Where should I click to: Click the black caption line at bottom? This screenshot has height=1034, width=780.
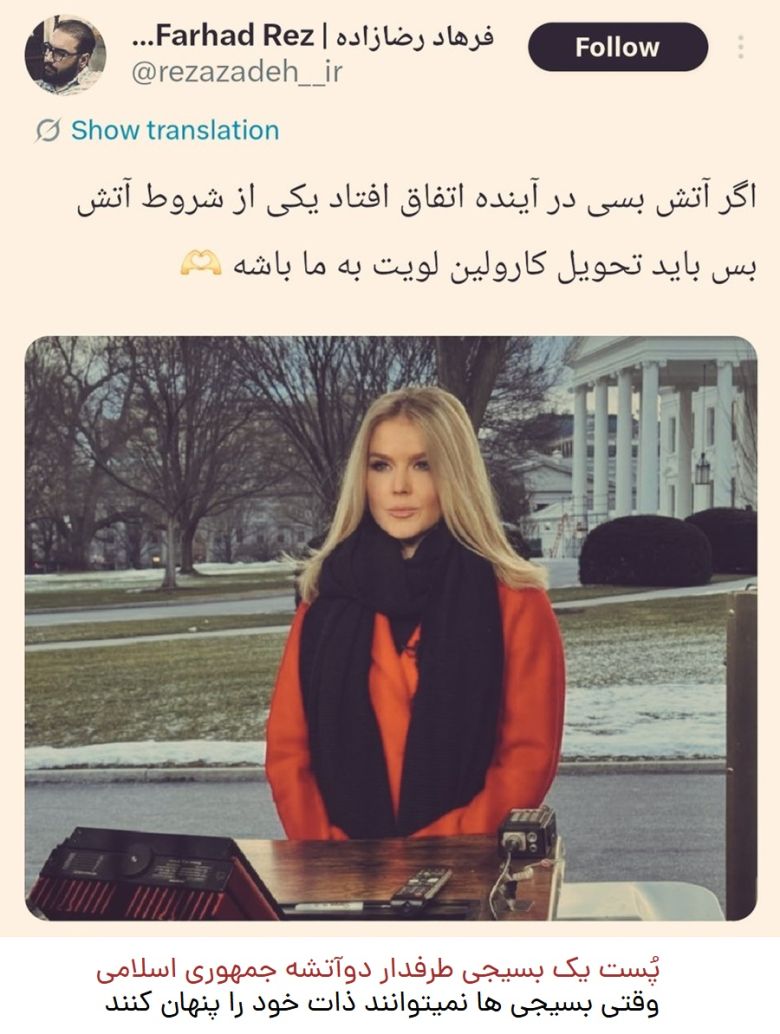point(382,1004)
